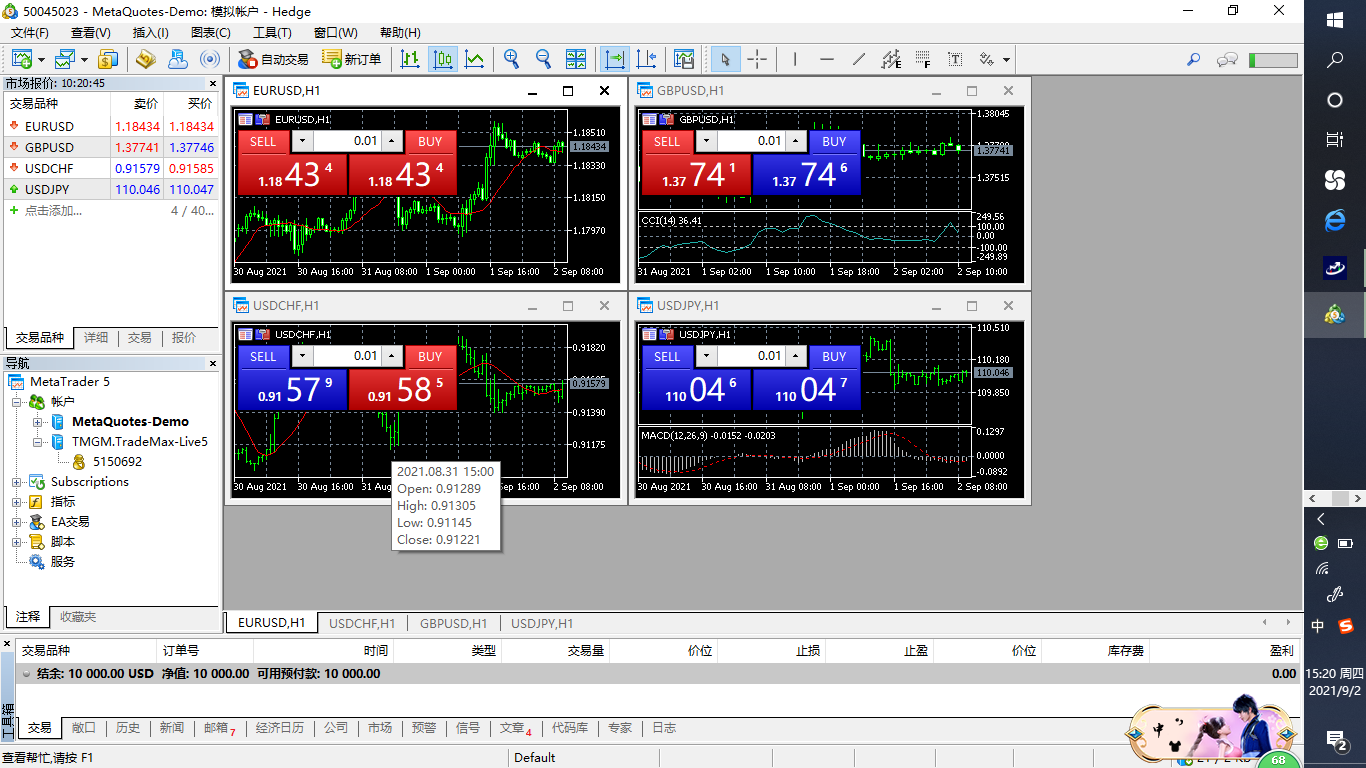Select the trendline drawing tool

pos(859,59)
